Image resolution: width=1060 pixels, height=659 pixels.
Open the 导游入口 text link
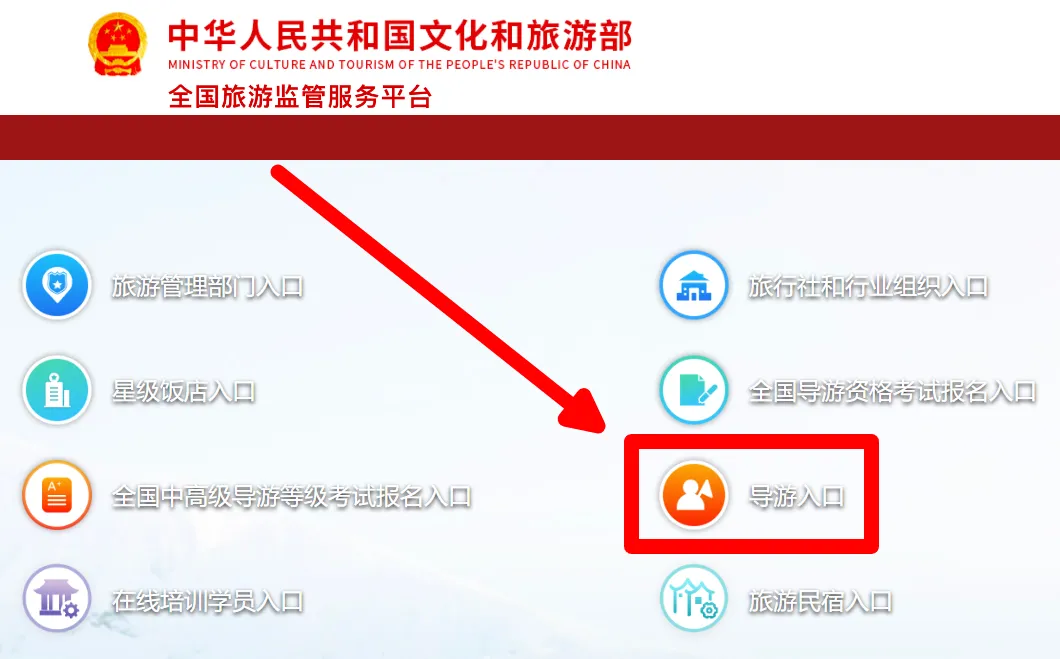[x=796, y=497]
